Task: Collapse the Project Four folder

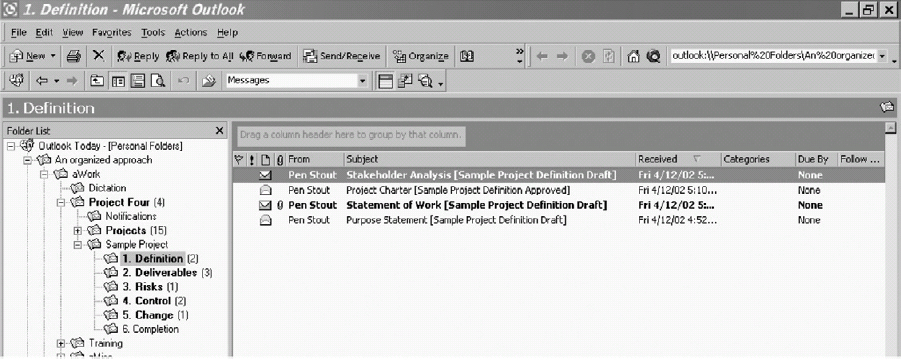Action: coord(60,202)
